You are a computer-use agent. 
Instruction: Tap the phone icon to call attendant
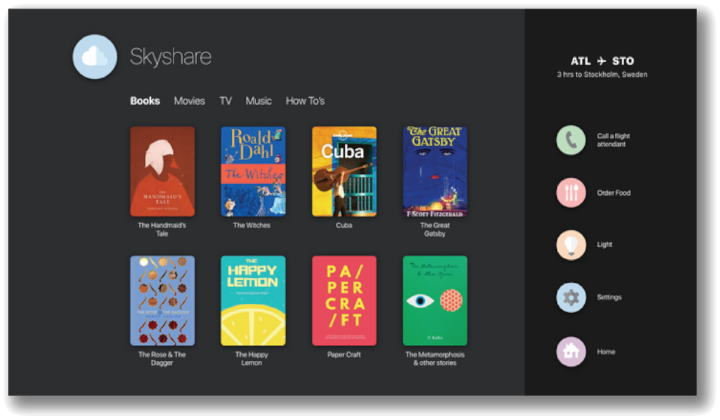pyautogui.click(x=571, y=140)
